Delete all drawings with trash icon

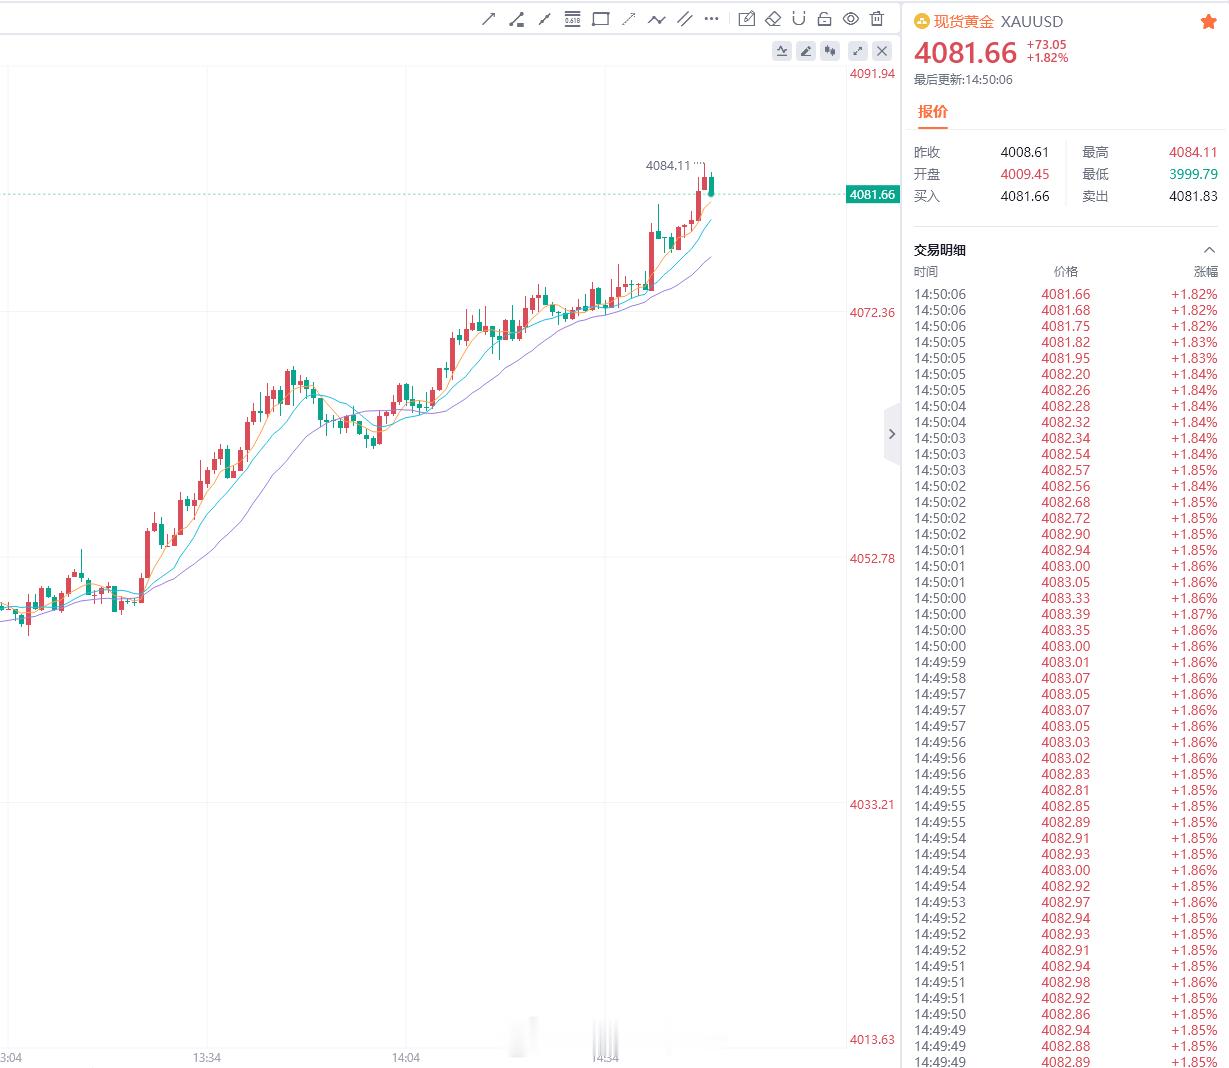[877, 19]
